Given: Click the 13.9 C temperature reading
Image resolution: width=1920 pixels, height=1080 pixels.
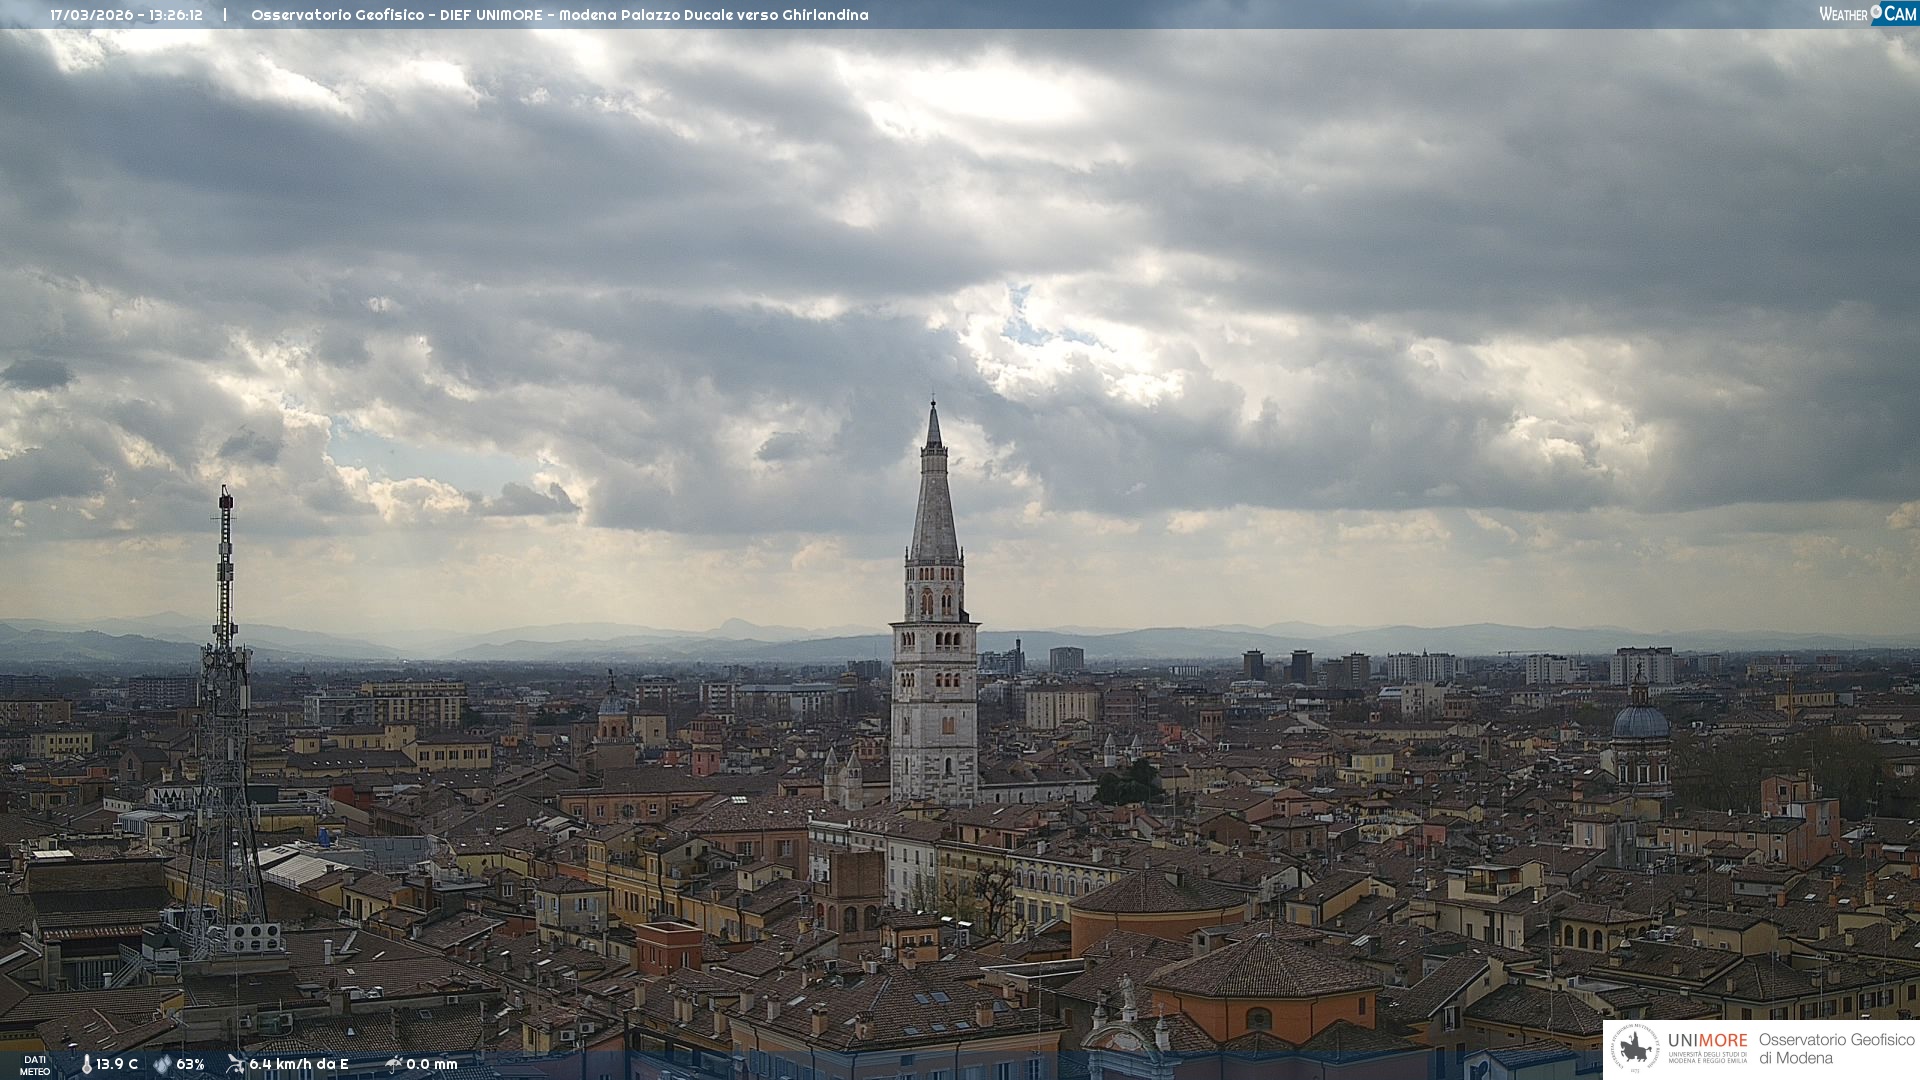Looking at the screenshot, I should [117, 1064].
